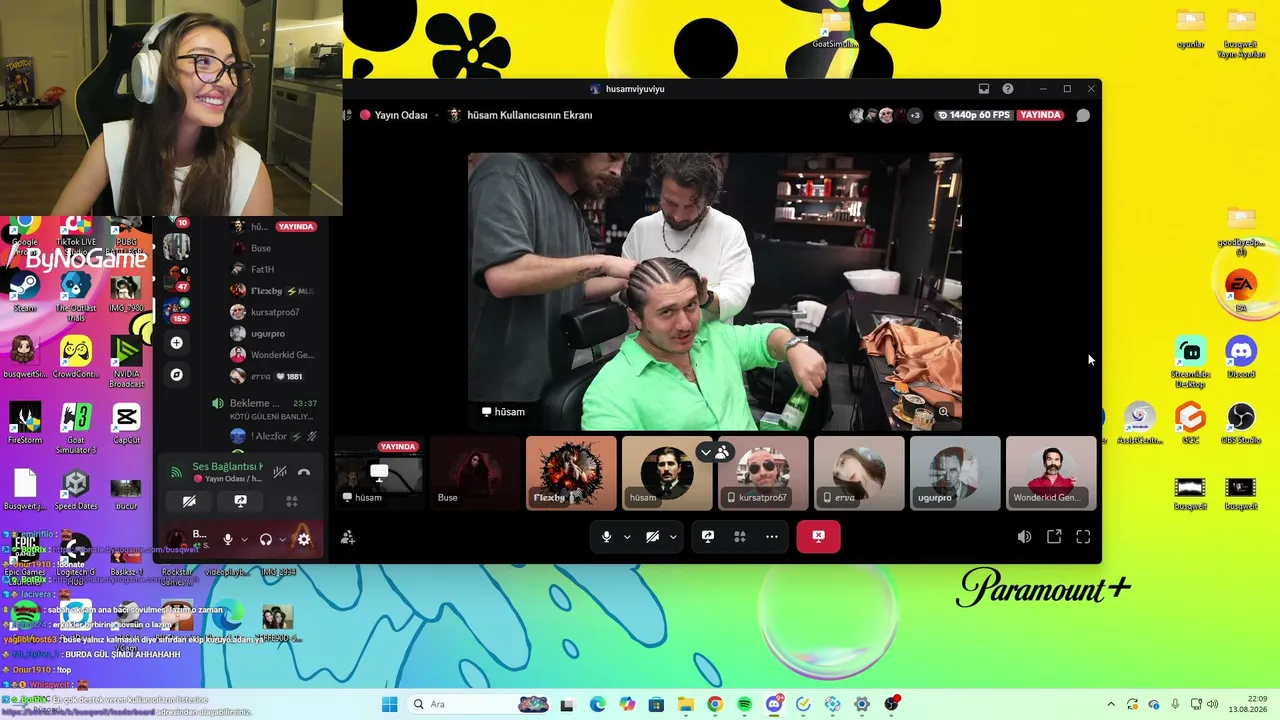Mute the microphone in the call controls
The height and width of the screenshot is (720, 1280).
606,537
